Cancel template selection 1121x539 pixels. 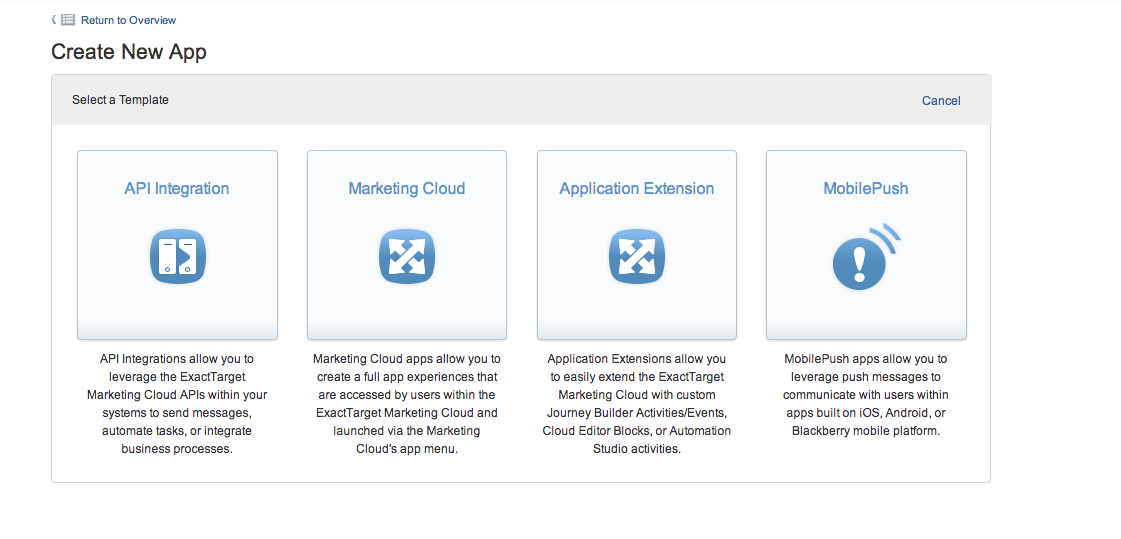941,101
